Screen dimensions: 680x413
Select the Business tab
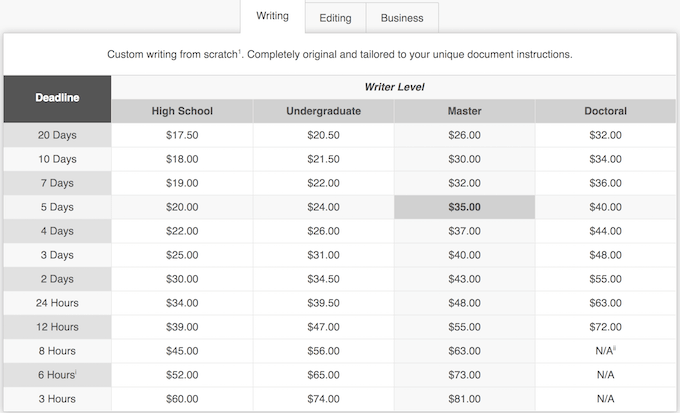click(x=402, y=18)
